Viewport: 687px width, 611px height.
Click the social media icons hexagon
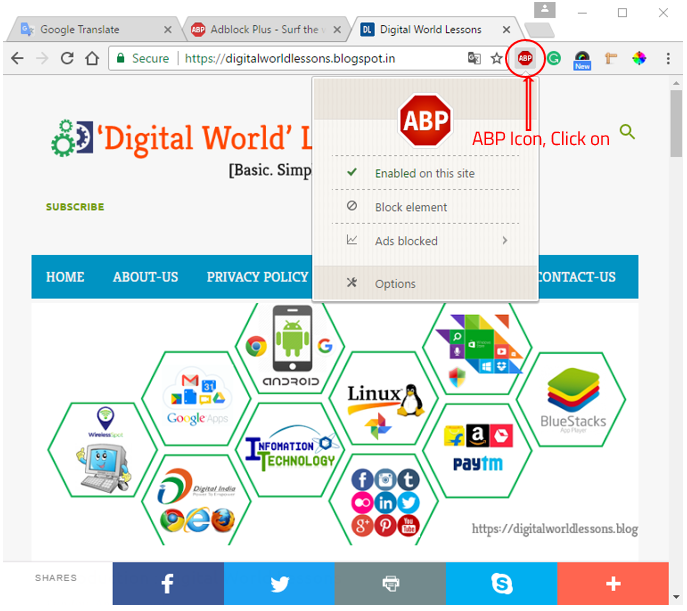384,501
